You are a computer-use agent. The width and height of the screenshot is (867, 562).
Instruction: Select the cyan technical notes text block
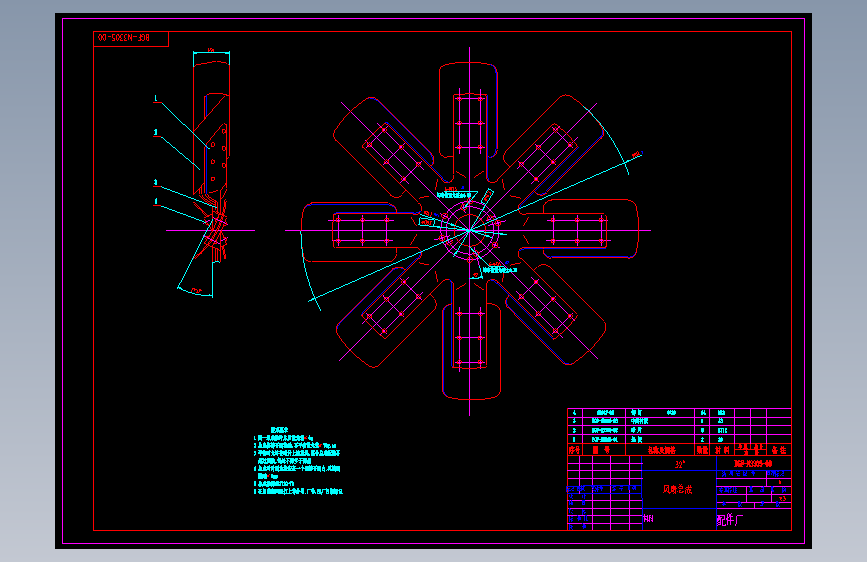tap(297, 460)
